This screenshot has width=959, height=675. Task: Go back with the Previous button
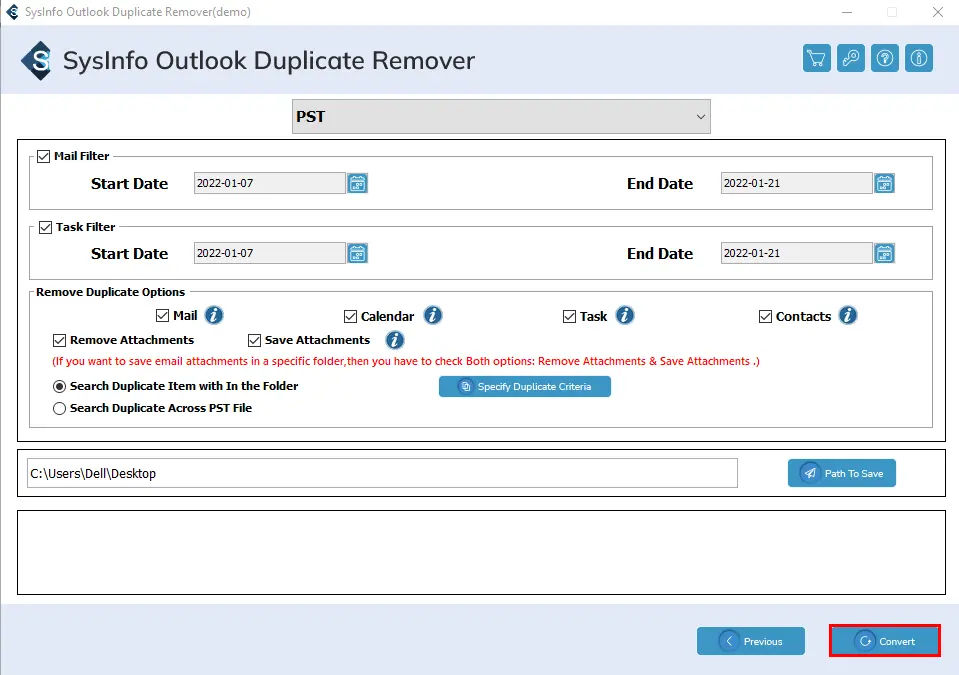coord(750,641)
